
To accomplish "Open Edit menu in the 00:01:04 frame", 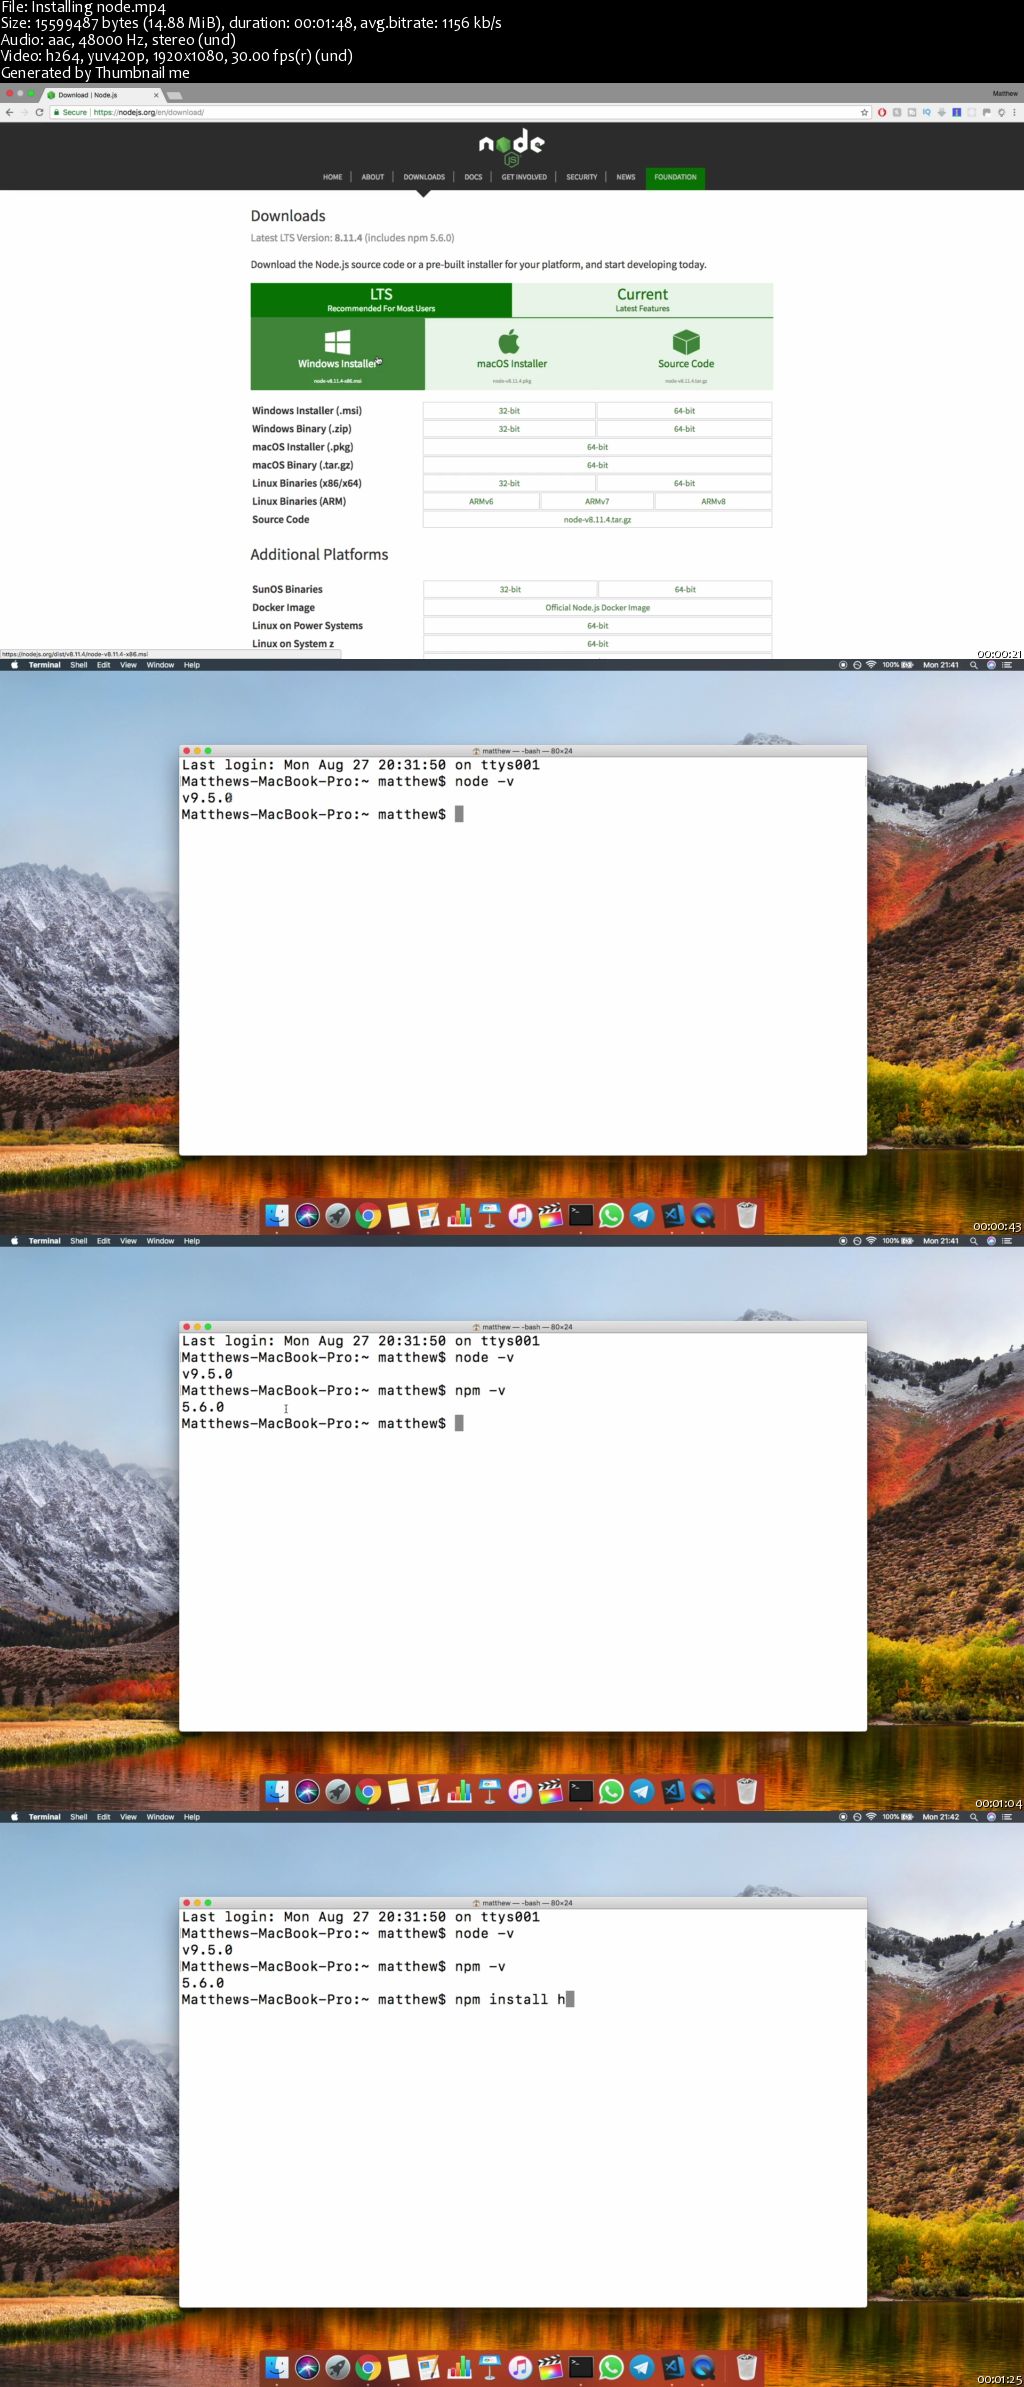I will tap(104, 1241).
